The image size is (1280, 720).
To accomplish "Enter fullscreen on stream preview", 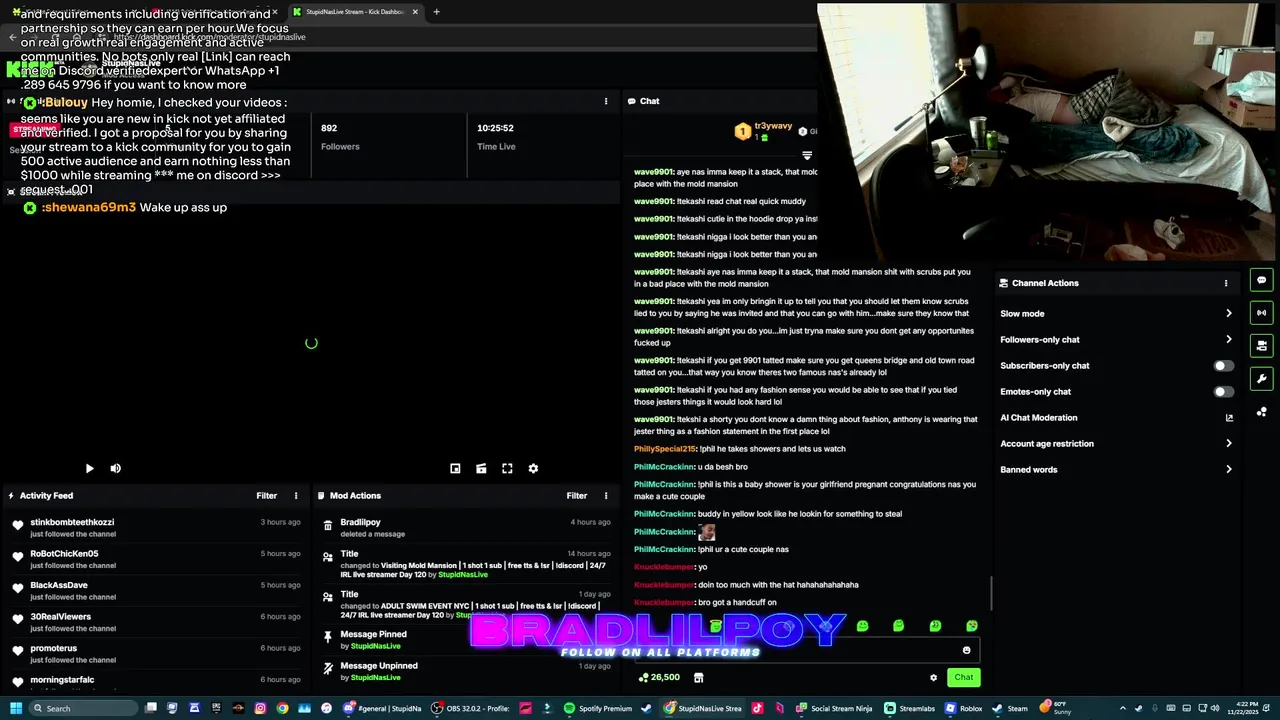I will (507, 468).
